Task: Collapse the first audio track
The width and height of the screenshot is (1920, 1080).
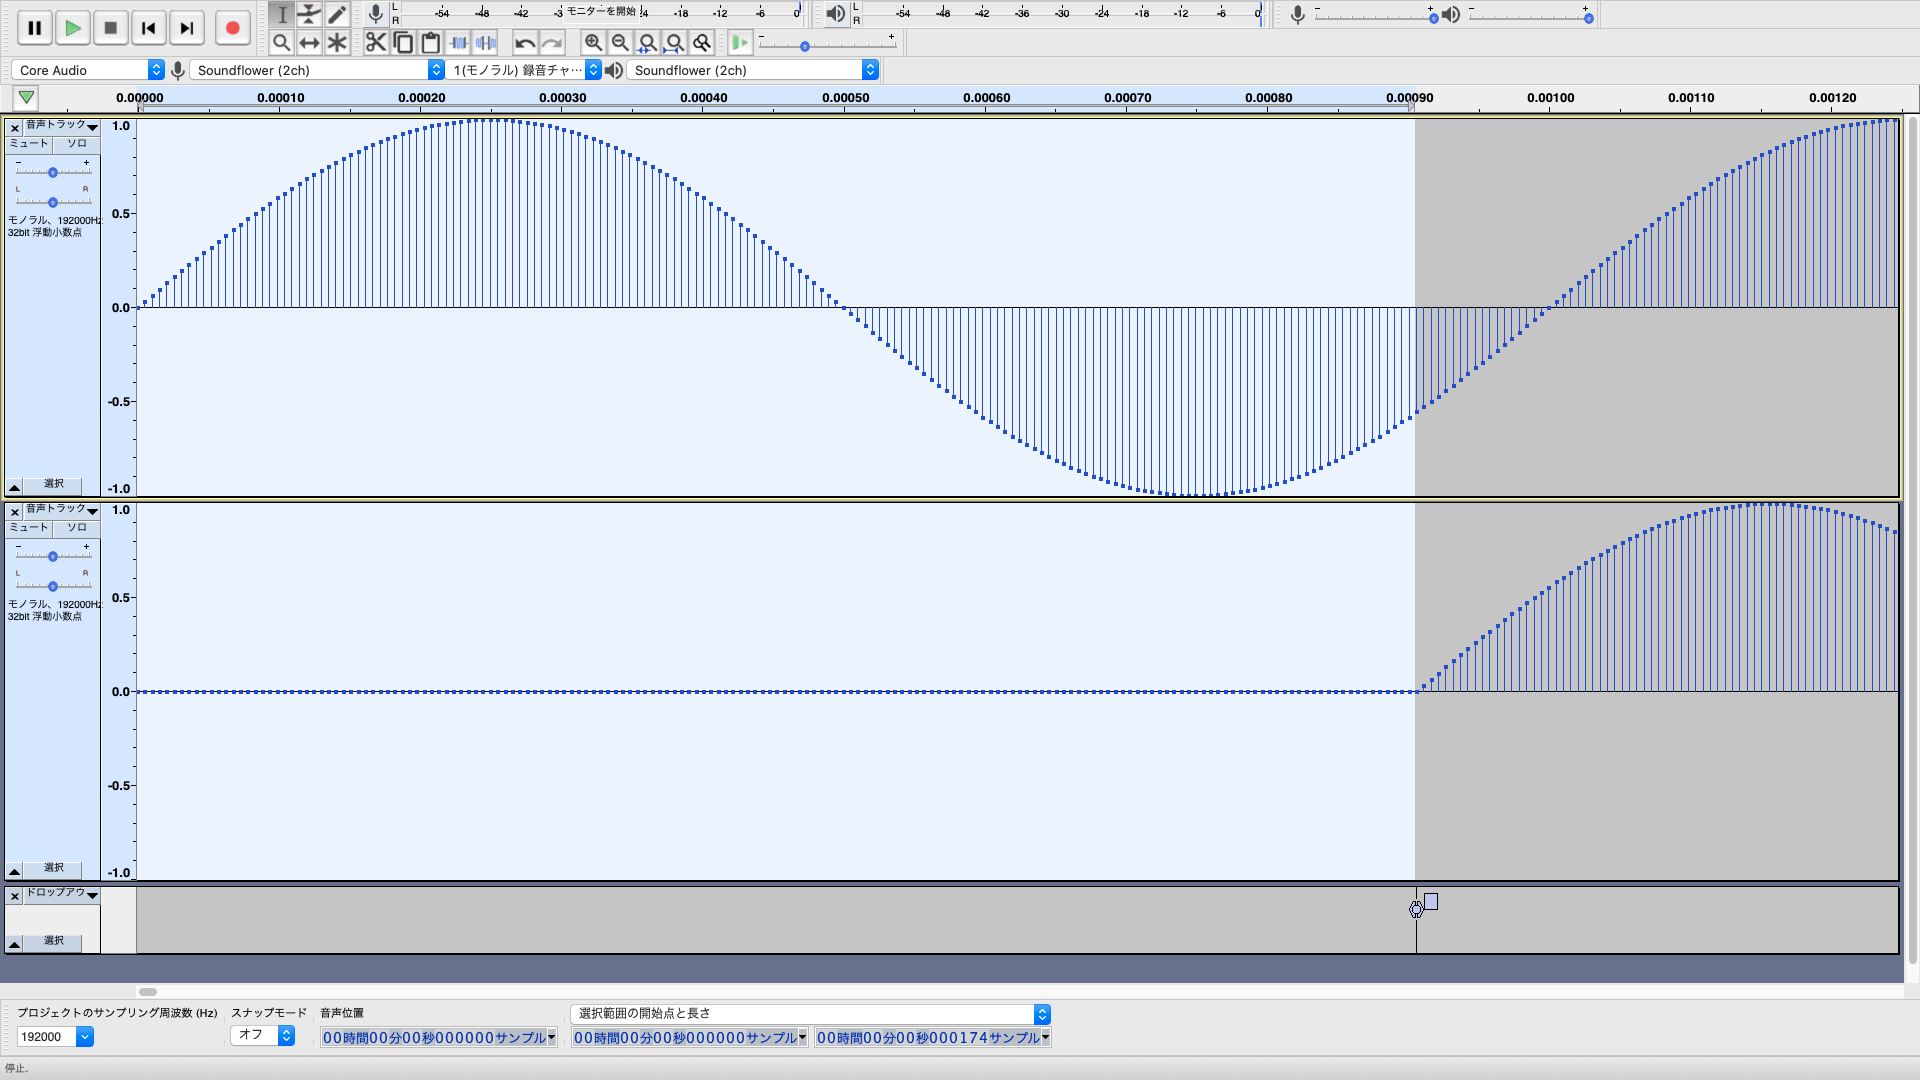Action: [15, 487]
